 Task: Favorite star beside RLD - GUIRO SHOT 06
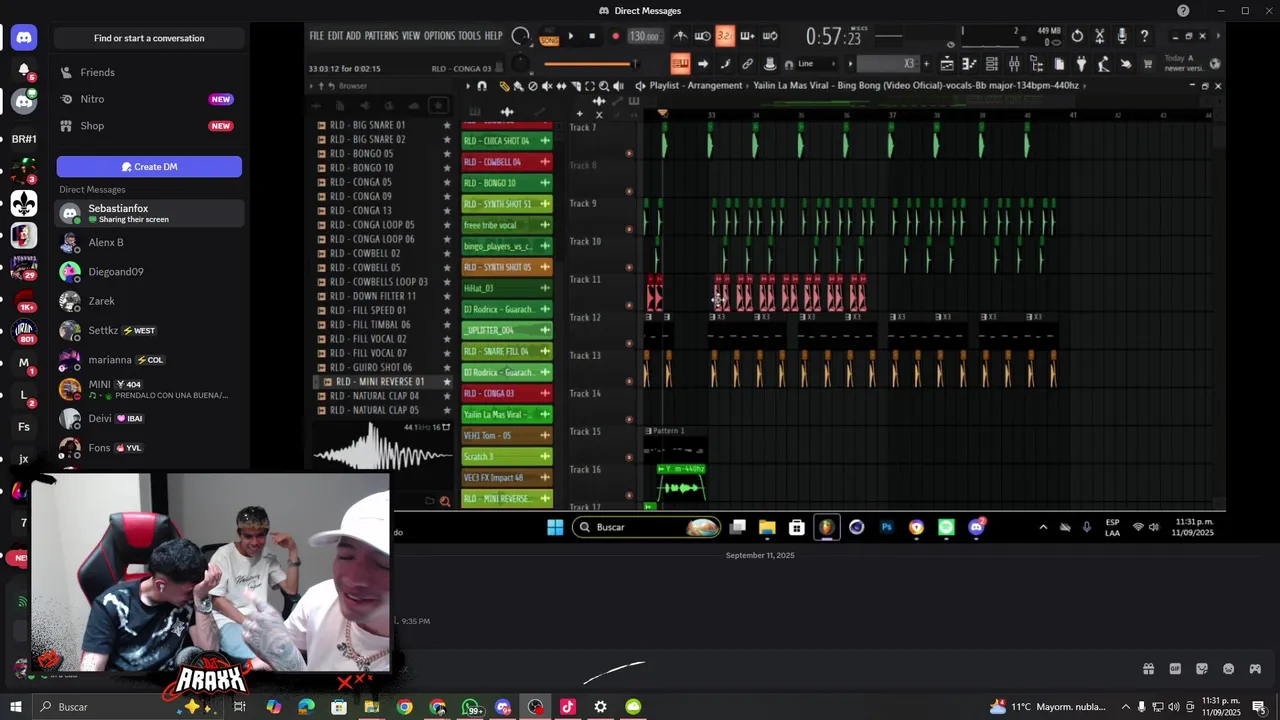447,367
